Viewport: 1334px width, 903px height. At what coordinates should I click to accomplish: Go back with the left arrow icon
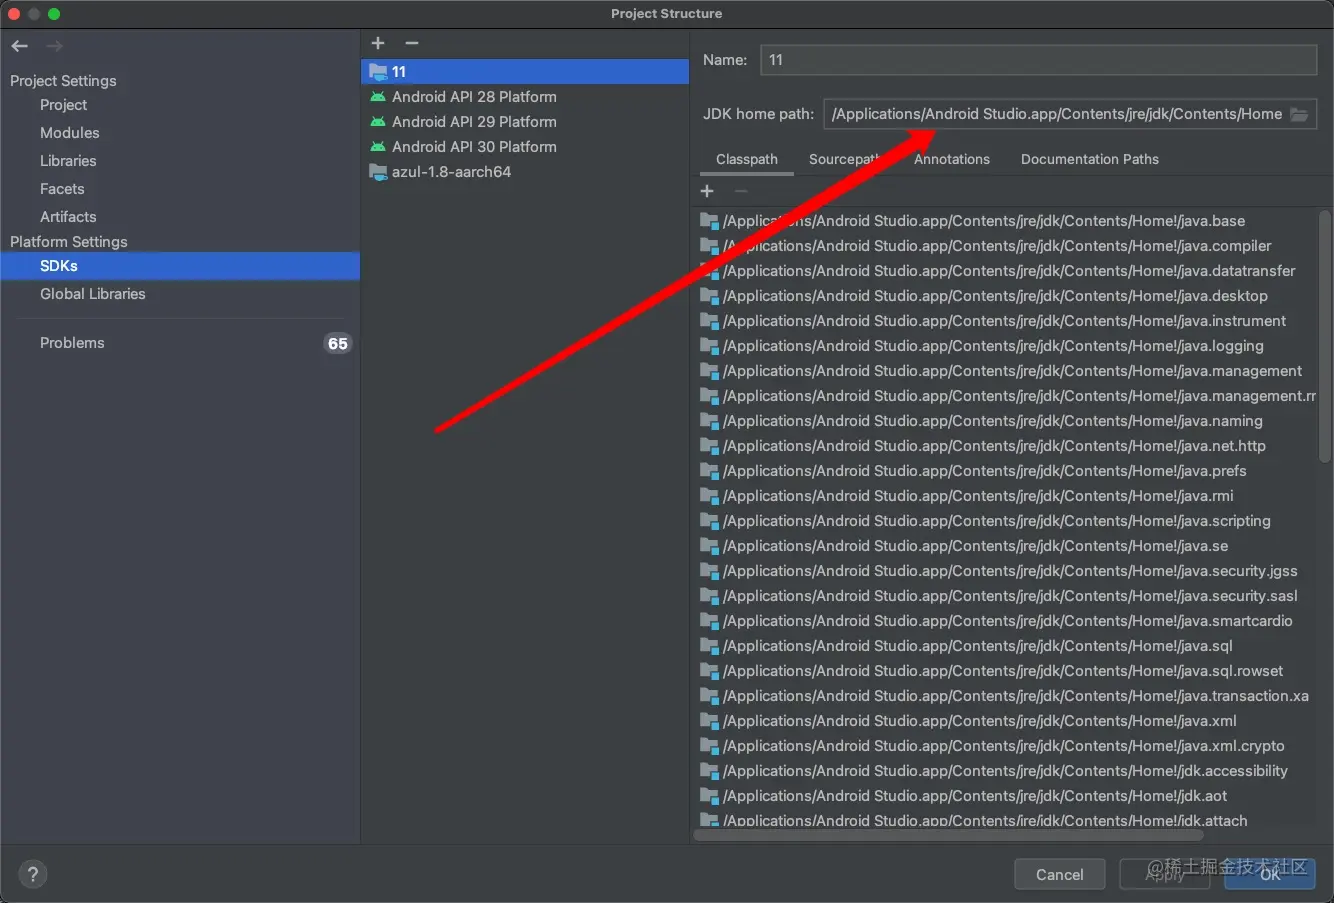pyautogui.click(x=20, y=46)
